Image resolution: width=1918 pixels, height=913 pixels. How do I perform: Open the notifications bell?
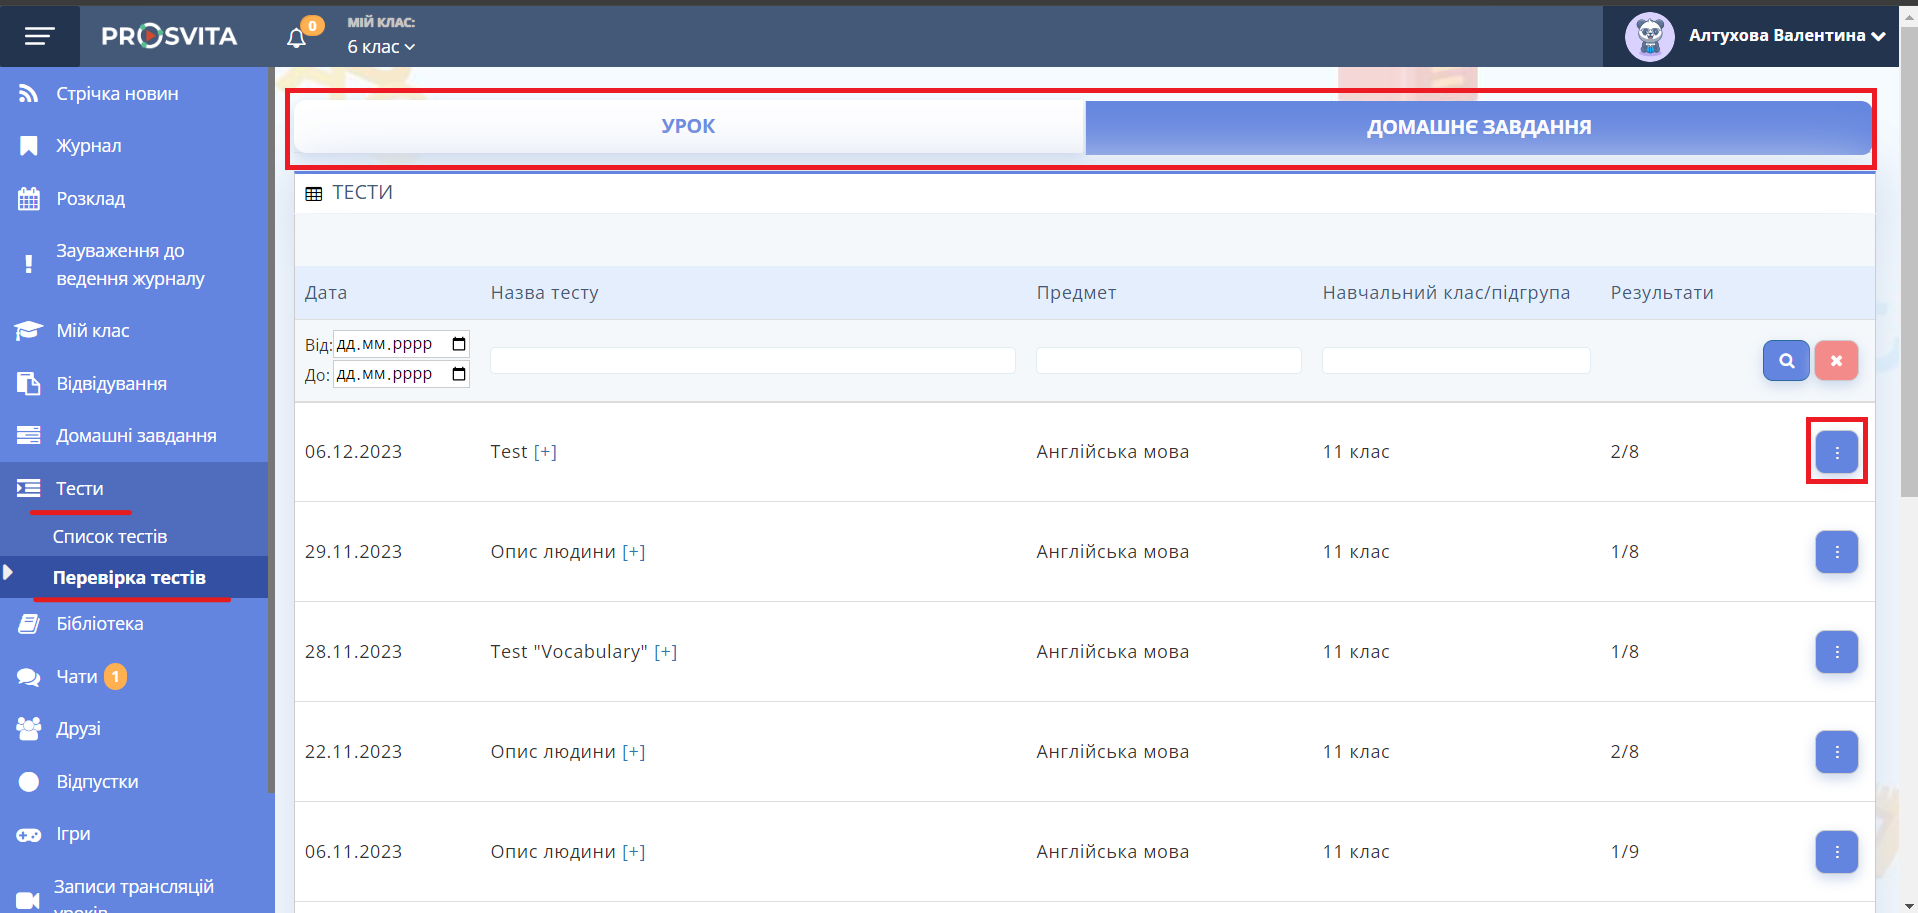point(297,38)
